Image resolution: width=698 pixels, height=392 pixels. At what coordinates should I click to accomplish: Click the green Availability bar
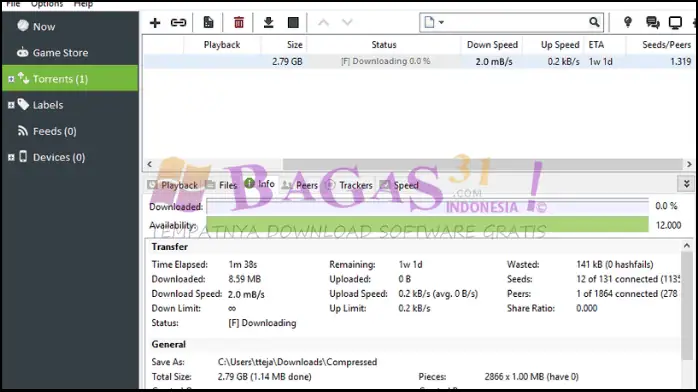pyautogui.click(x=427, y=224)
